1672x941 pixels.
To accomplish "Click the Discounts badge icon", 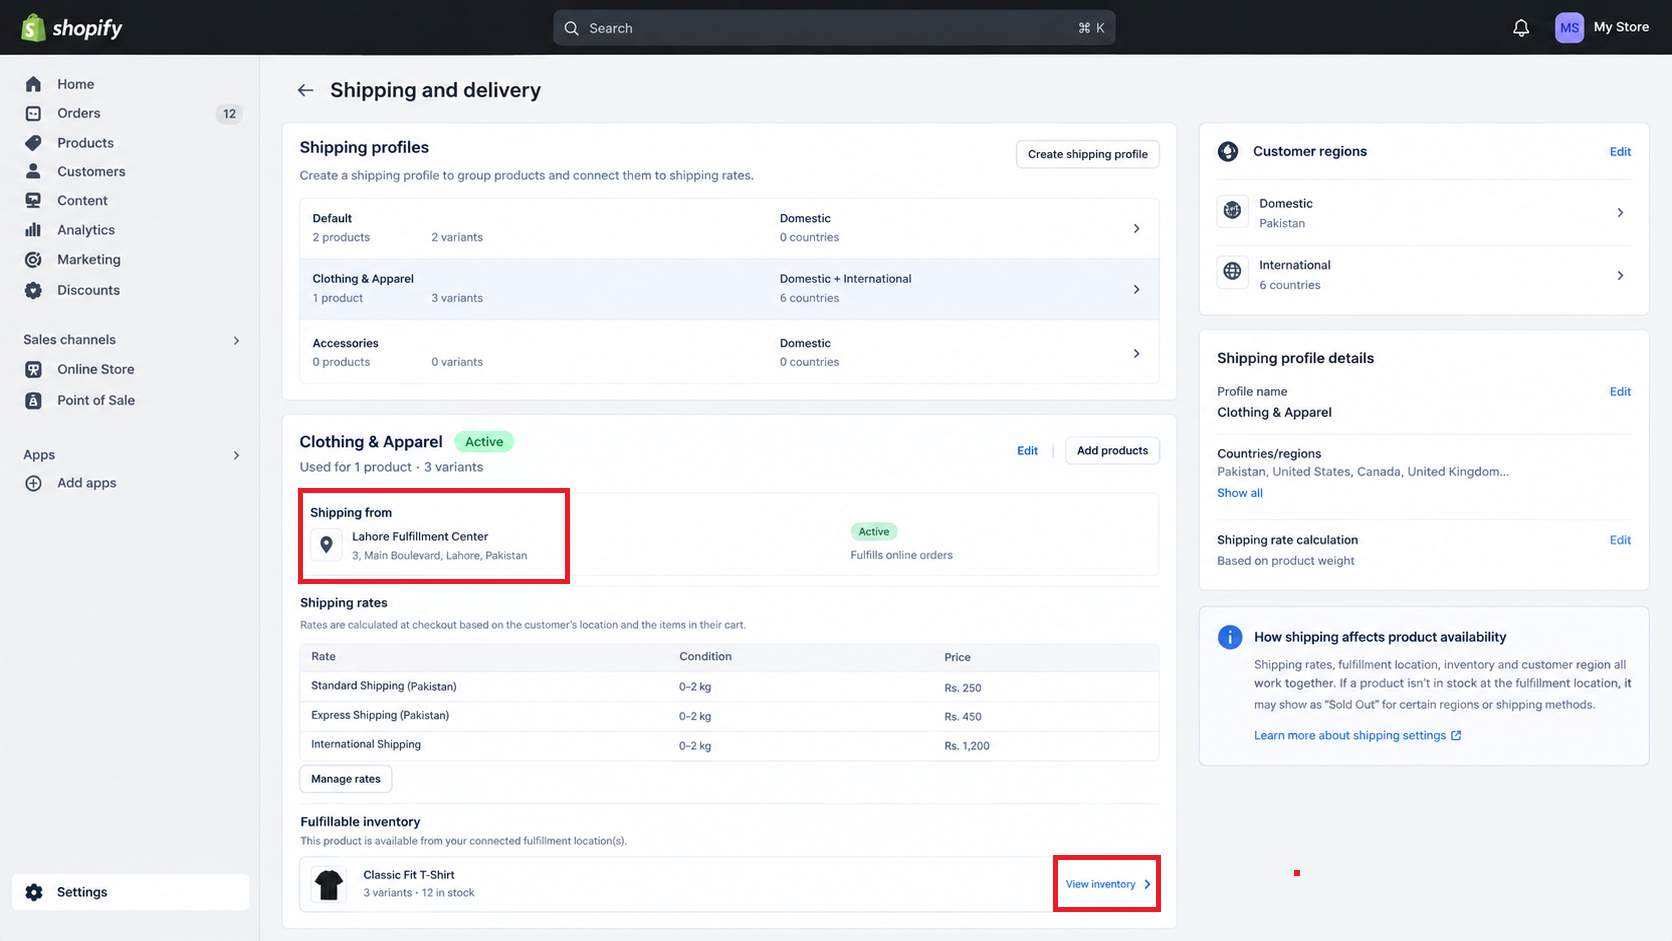I will tap(33, 290).
